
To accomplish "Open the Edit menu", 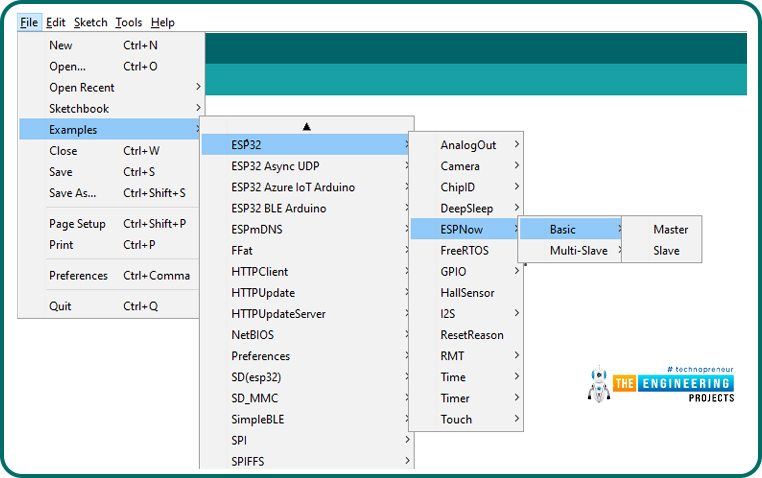I will pos(55,22).
